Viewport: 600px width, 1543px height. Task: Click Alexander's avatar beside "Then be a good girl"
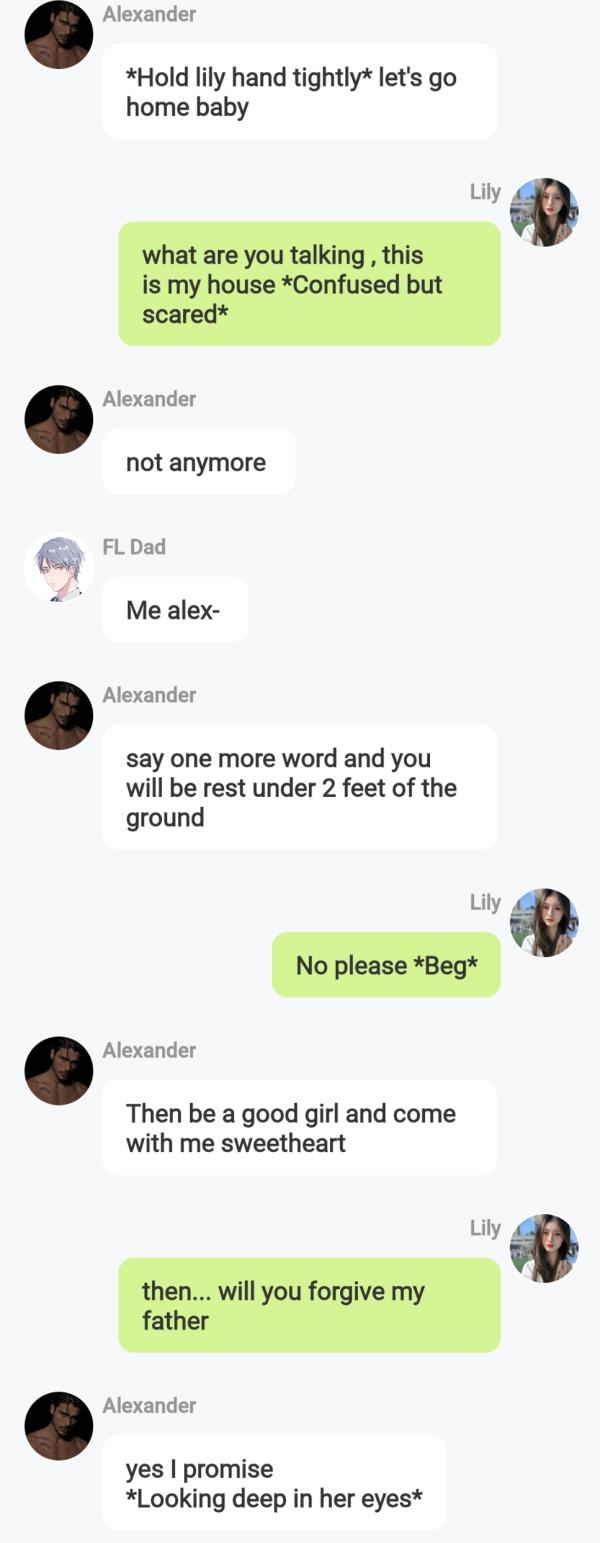[x=58, y=1070]
